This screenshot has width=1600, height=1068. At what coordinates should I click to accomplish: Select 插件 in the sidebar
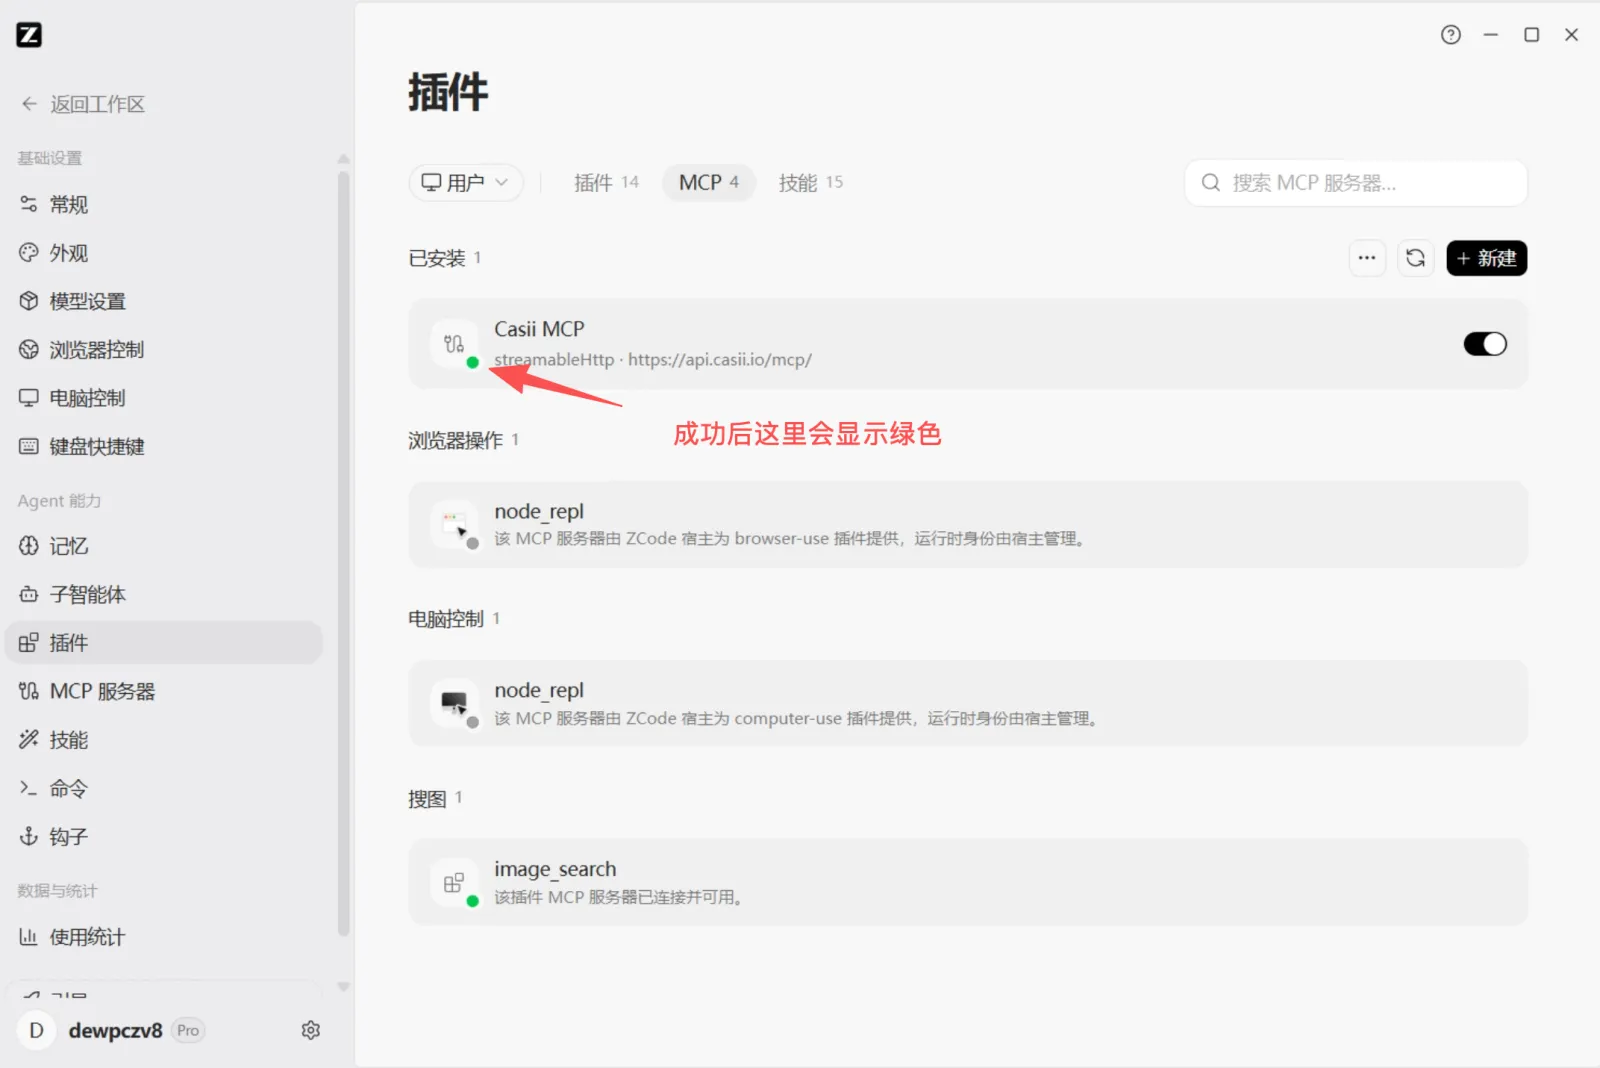[163, 642]
